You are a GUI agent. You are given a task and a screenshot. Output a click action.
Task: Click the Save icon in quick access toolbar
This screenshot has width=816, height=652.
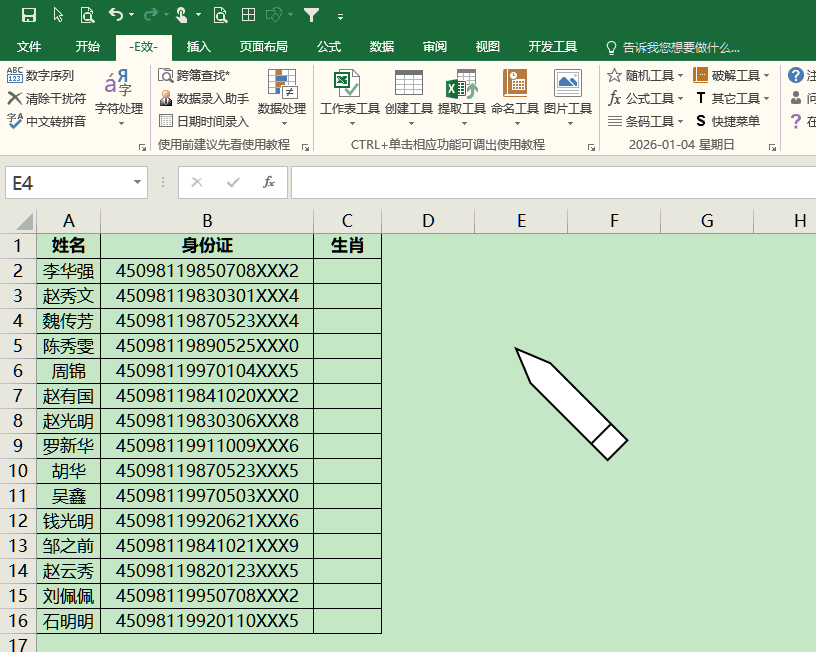click(x=28, y=15)
